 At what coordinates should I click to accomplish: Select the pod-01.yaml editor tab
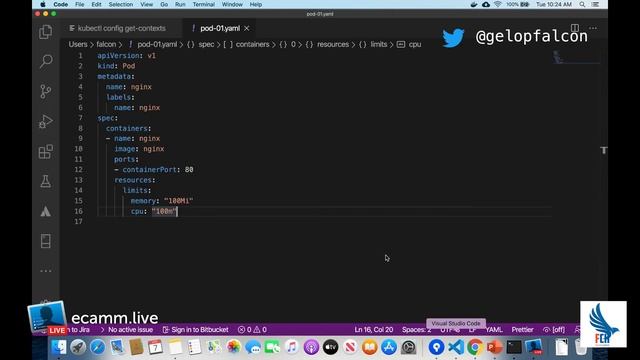point(220,28)
